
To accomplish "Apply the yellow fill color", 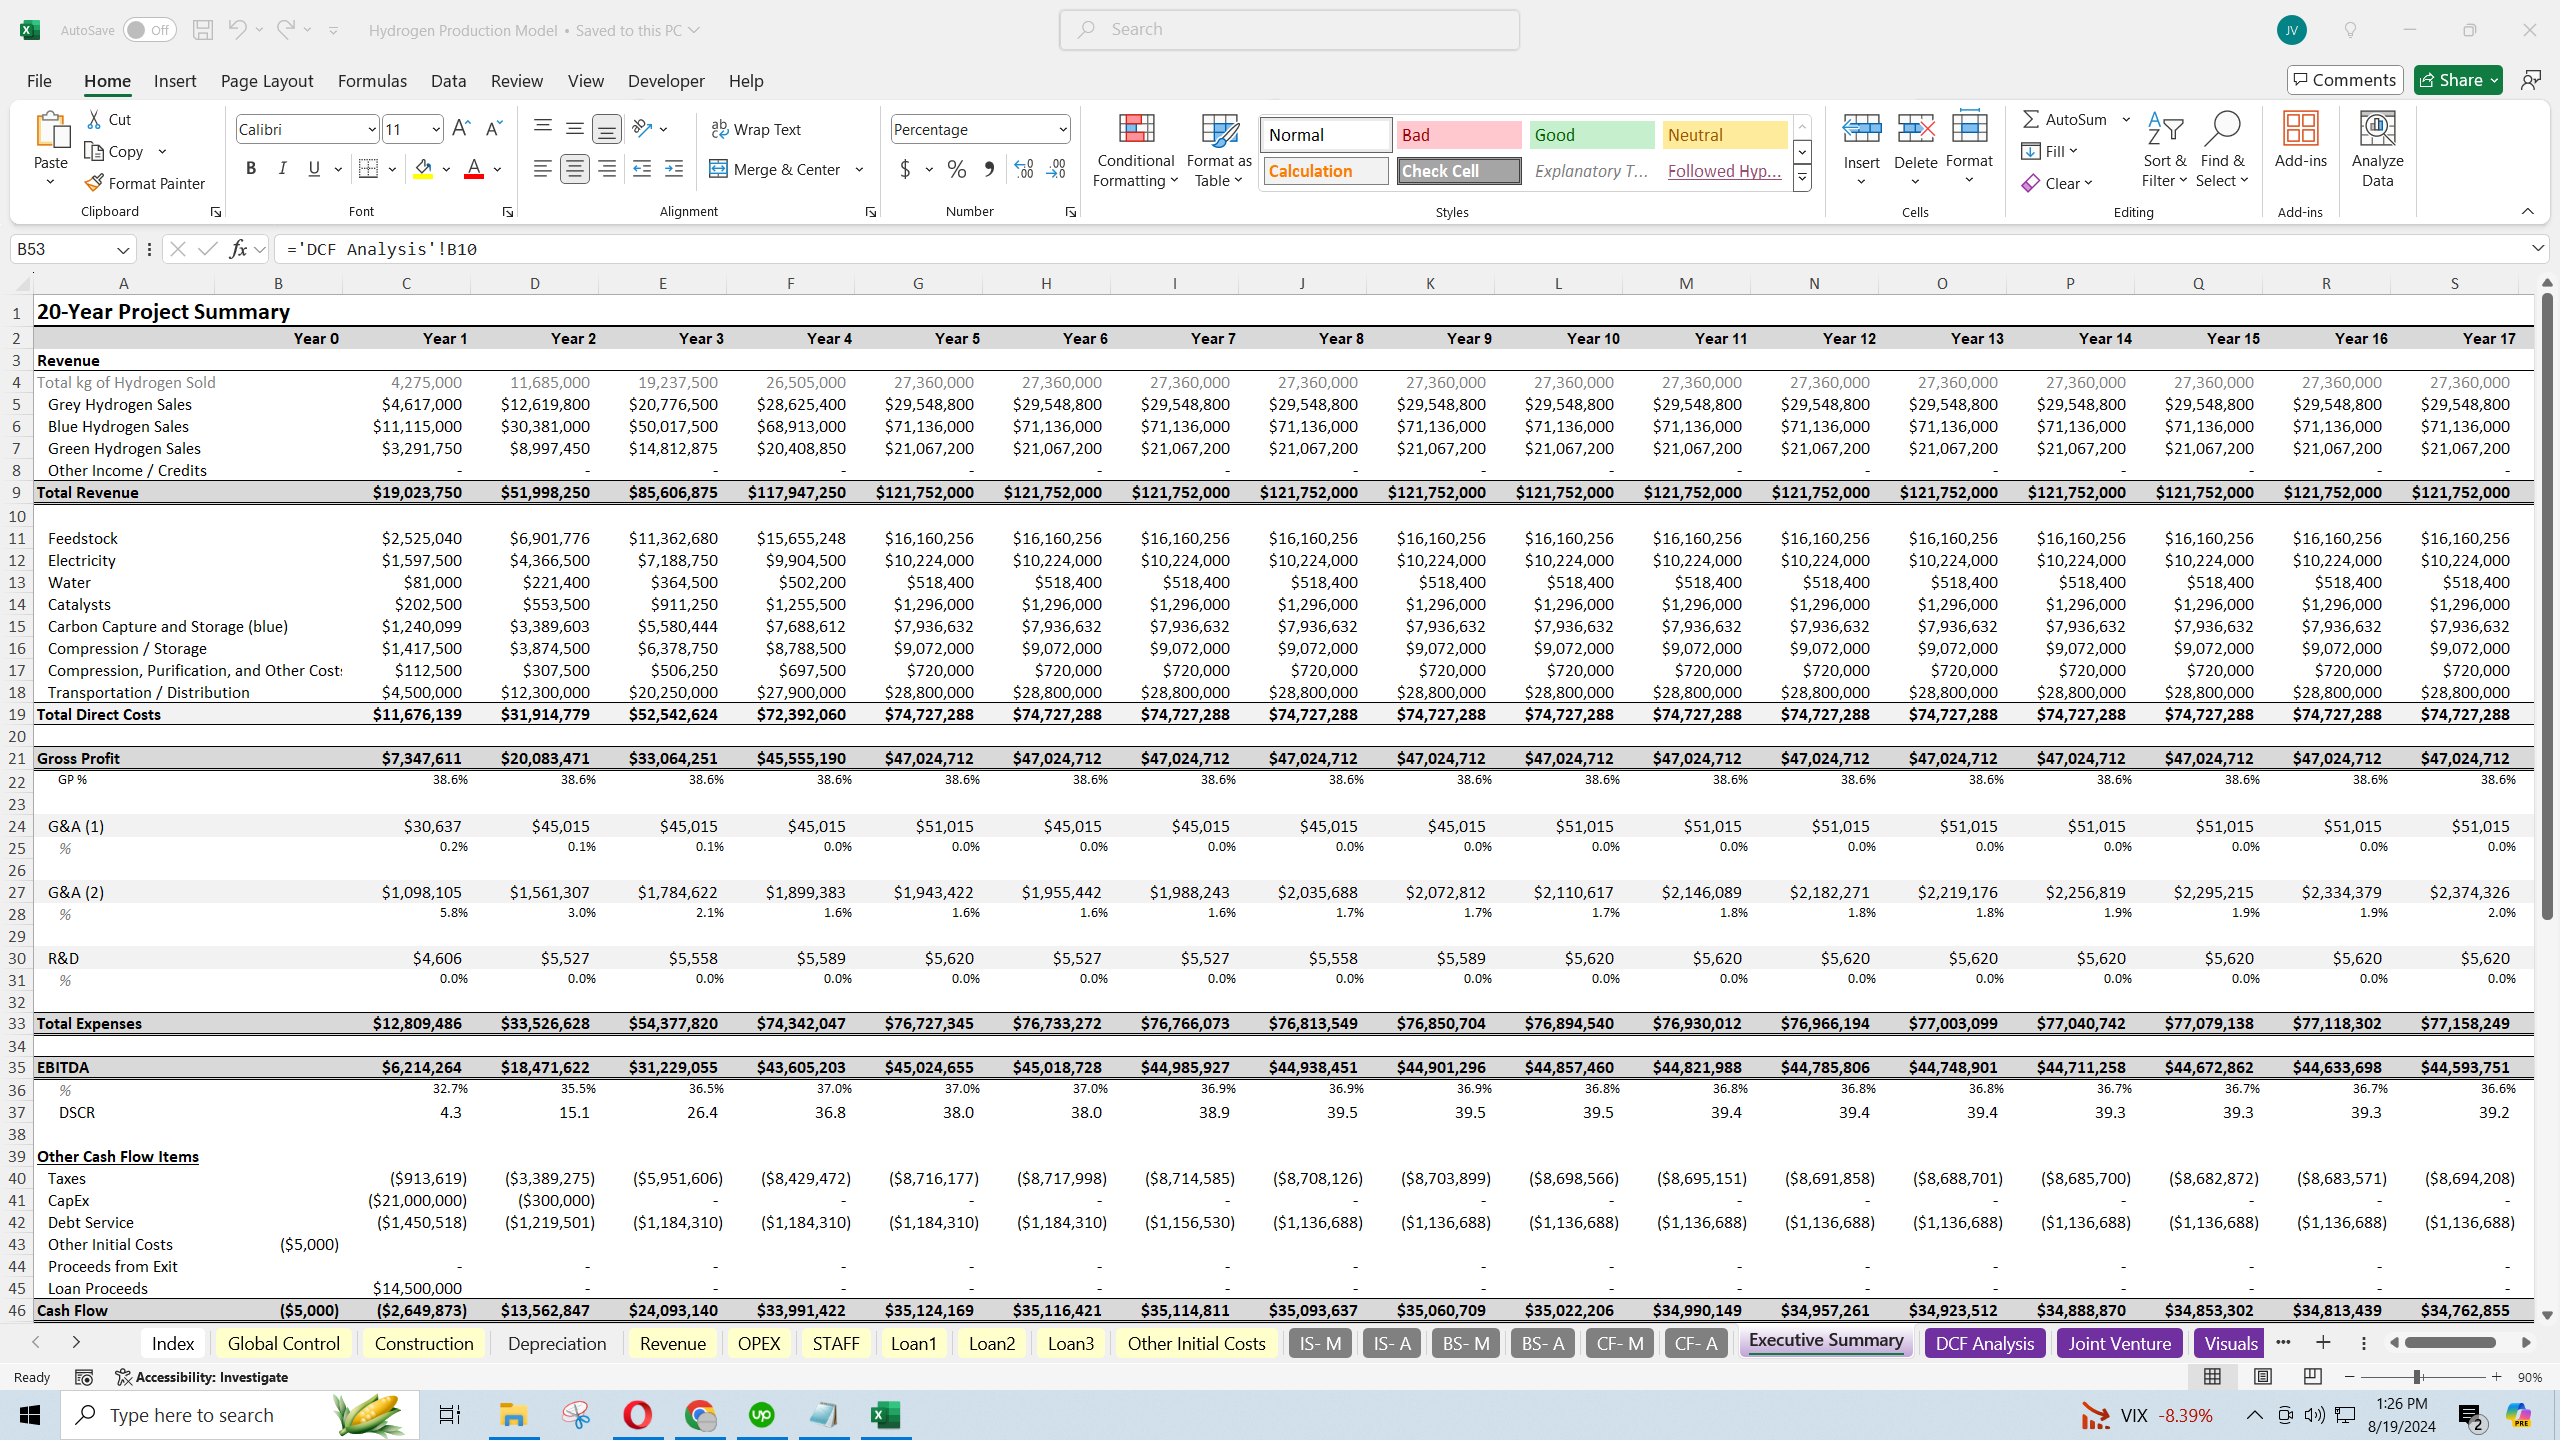I will pyautogui.click(x=423, y=169).
